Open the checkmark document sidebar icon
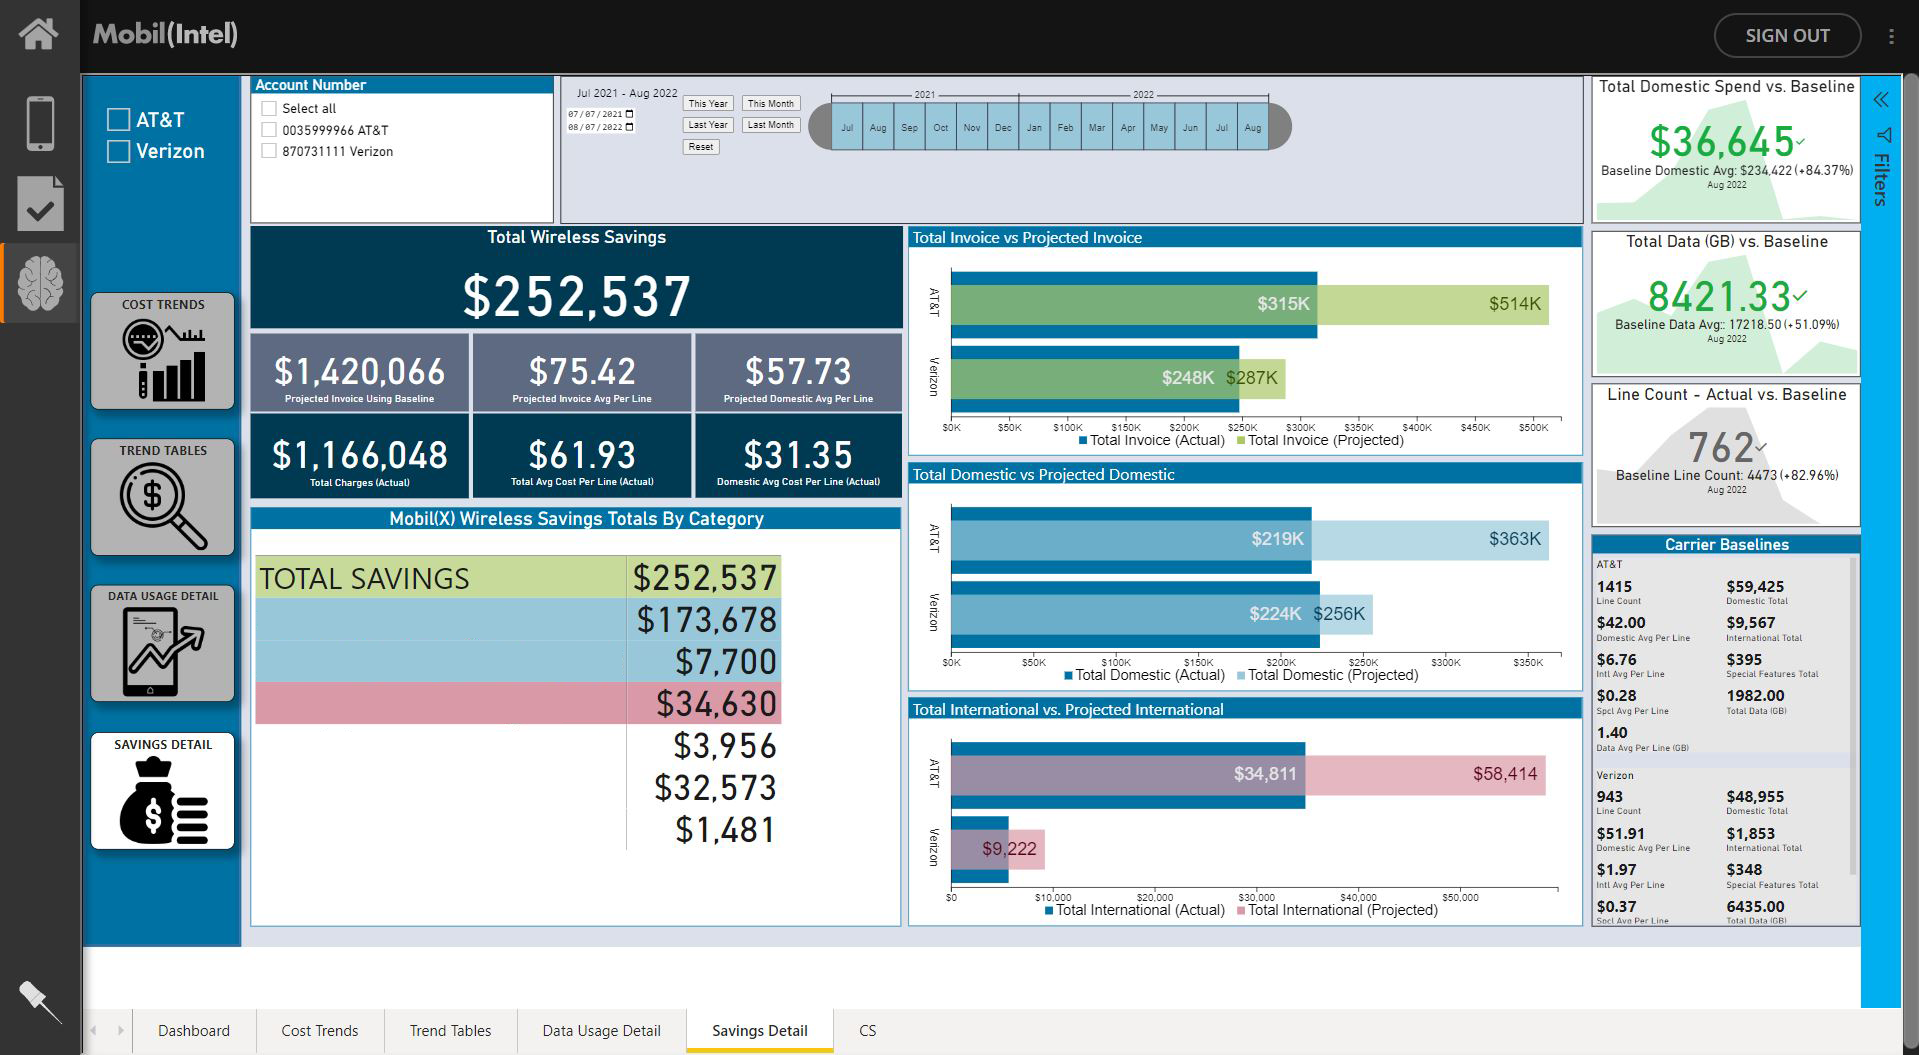The image size is (1919, 1055). [x=40, y=203]
